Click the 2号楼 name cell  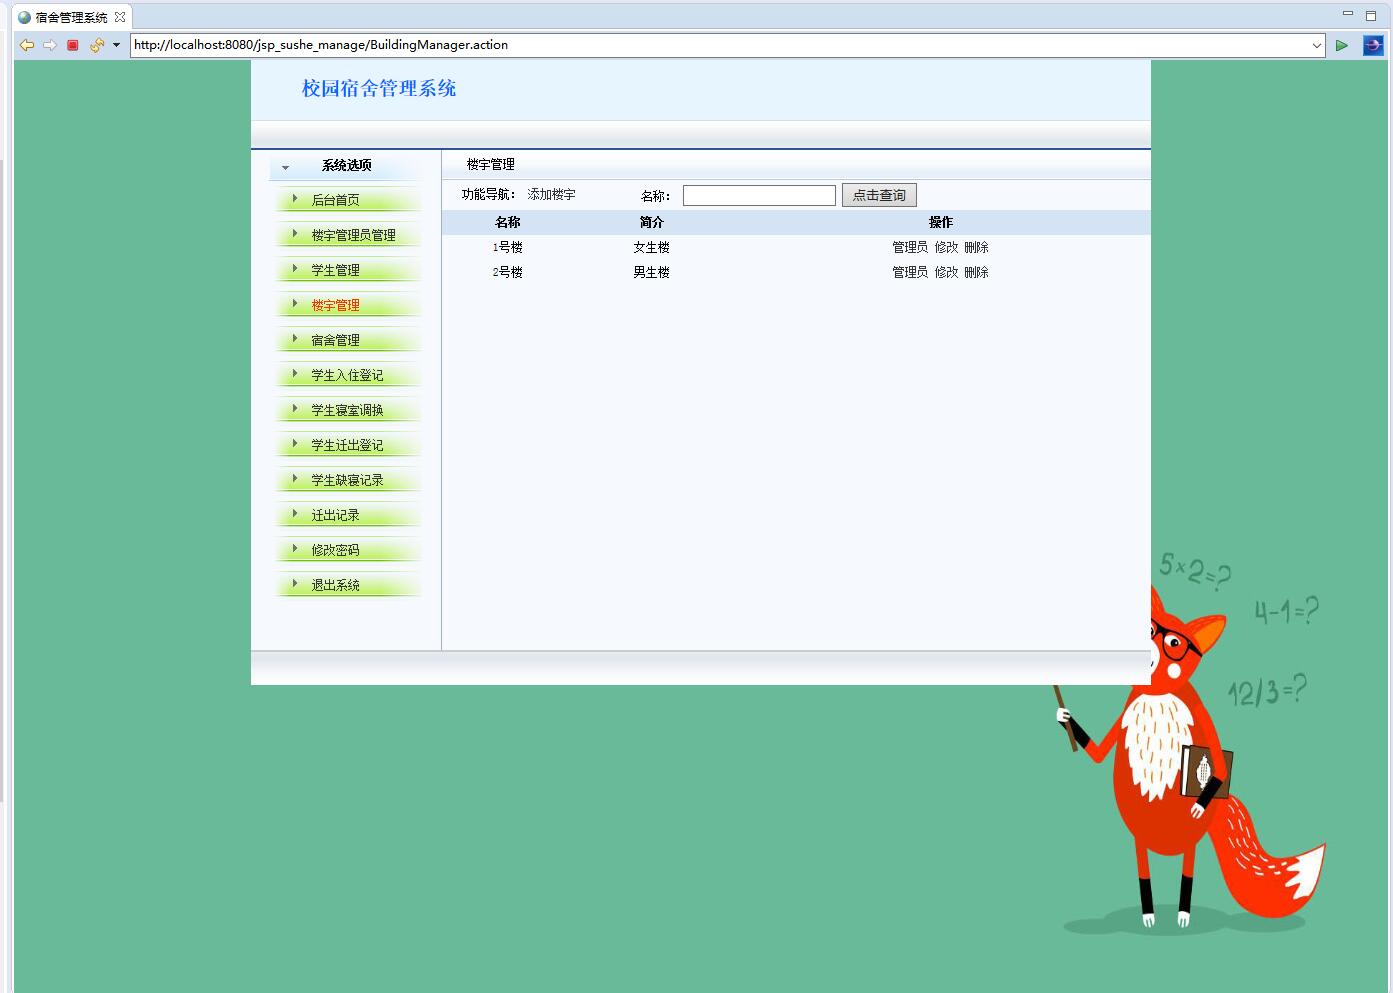pos(508,272)
